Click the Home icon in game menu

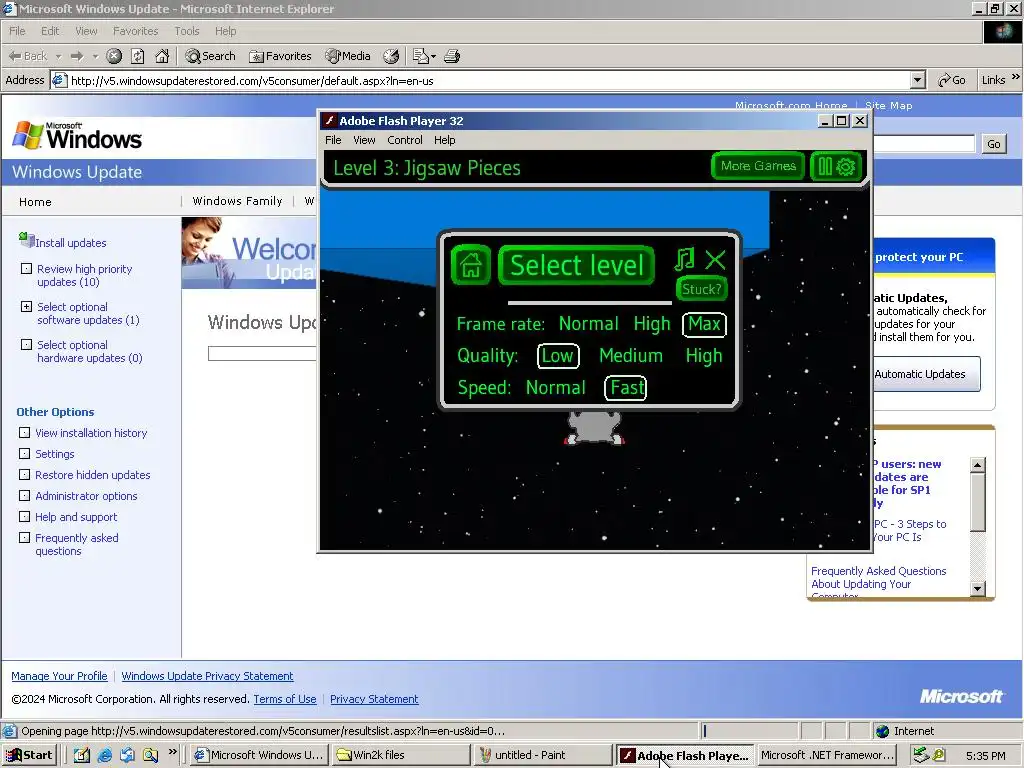tap(471, 265)
